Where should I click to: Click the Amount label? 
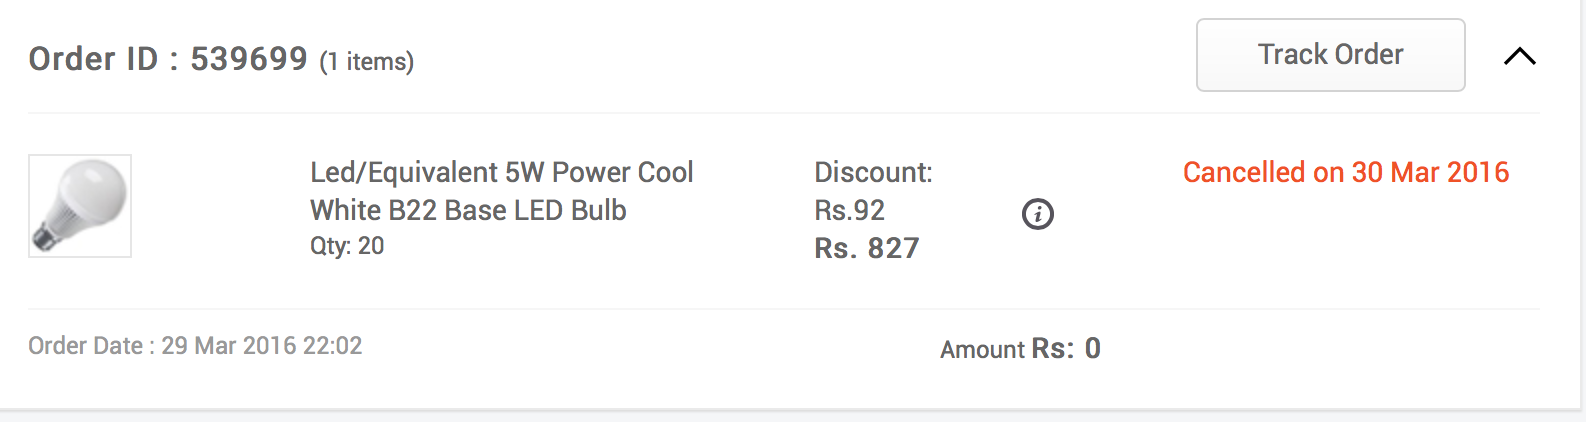(x=982, y=349)
